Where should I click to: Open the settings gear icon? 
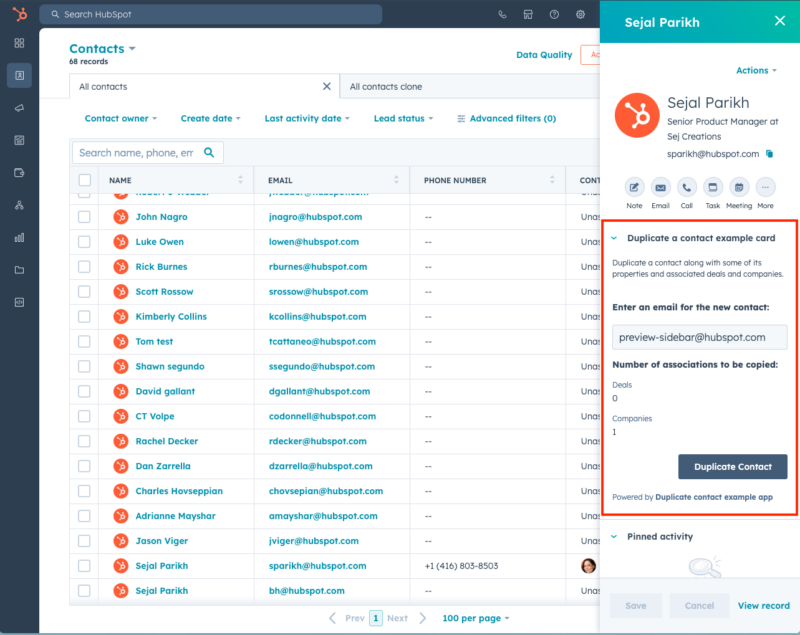tap(580, 14)
